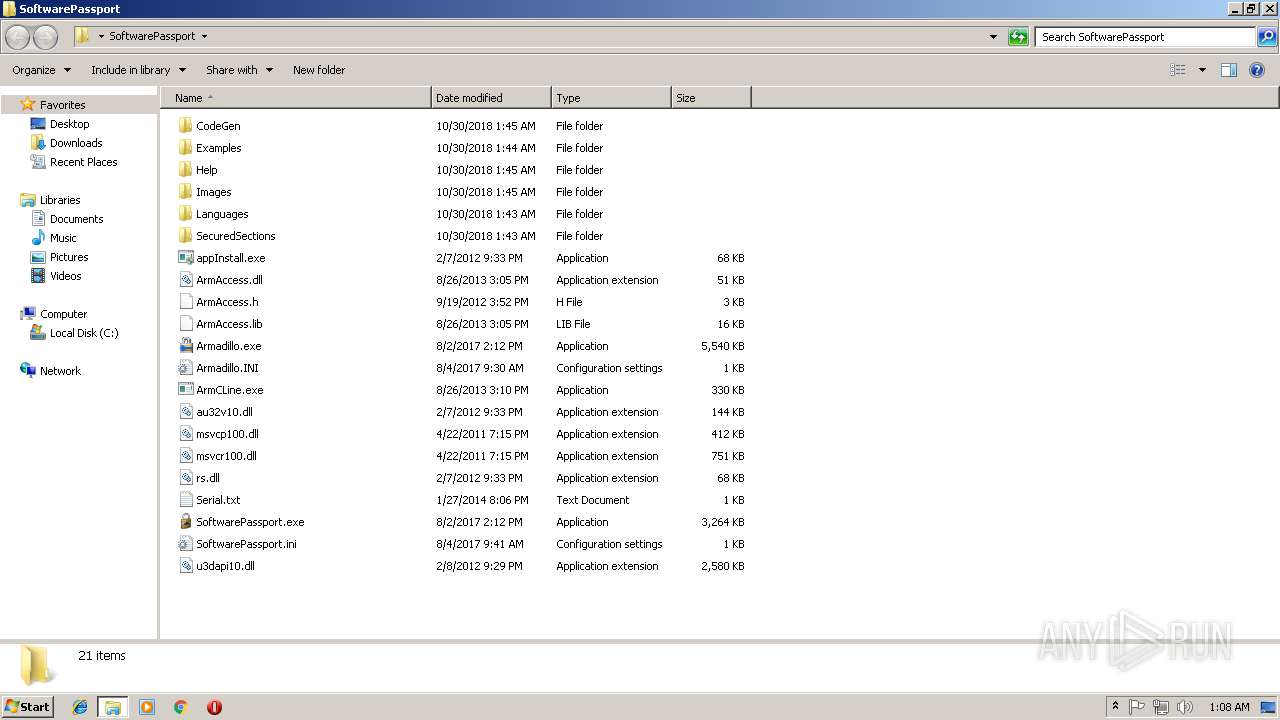1280x720 pixels.
Task: Select Network in navigation pane
Action: pos(60,371)
